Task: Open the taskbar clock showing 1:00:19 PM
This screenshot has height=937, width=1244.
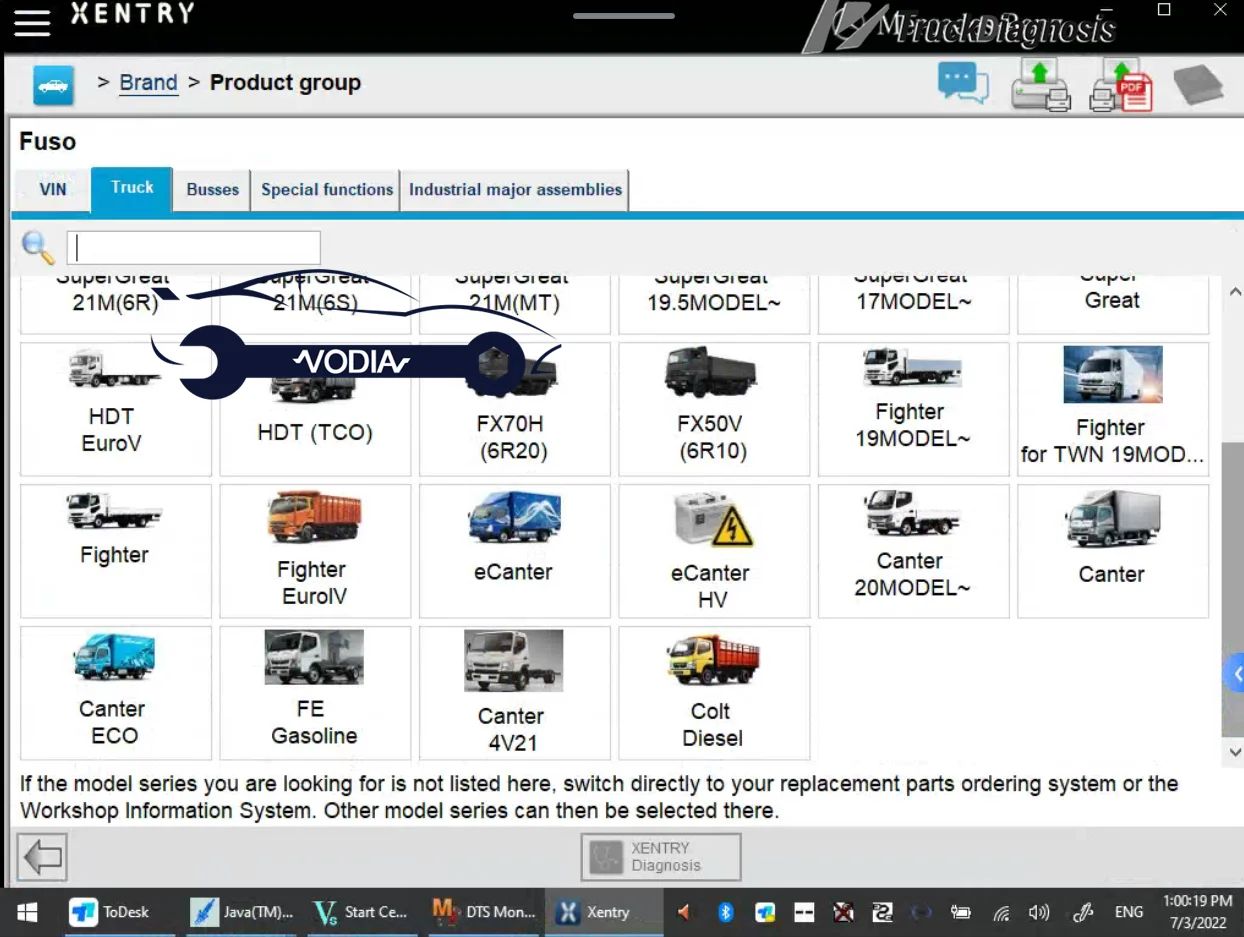Action: [x=1198, y=912]
